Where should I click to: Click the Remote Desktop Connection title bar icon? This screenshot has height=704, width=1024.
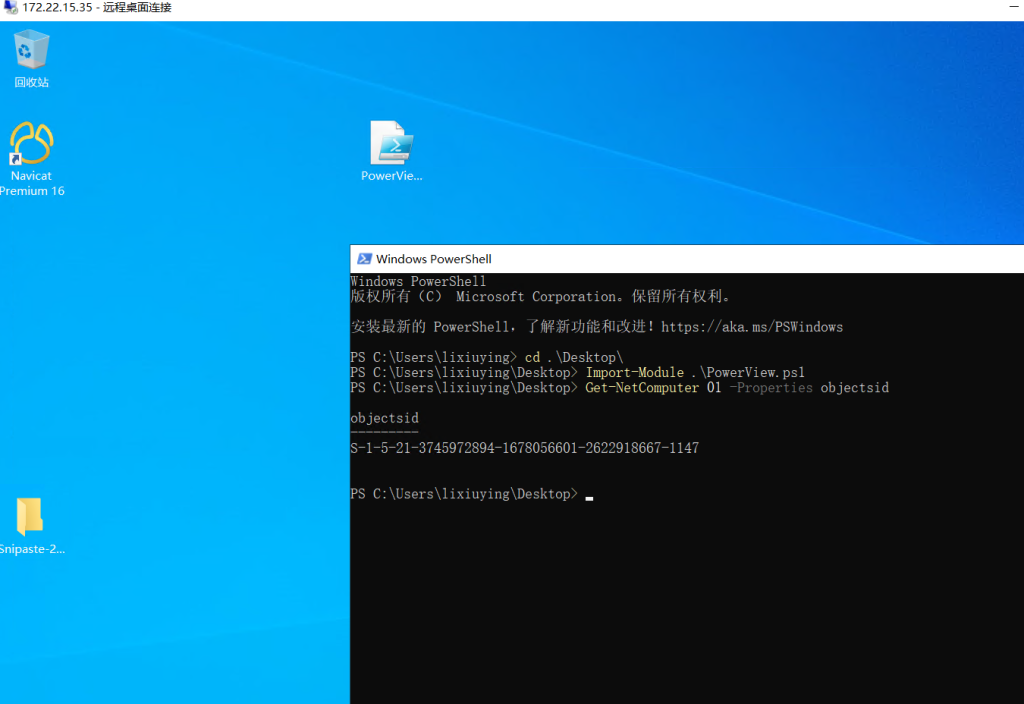point(10,8)
